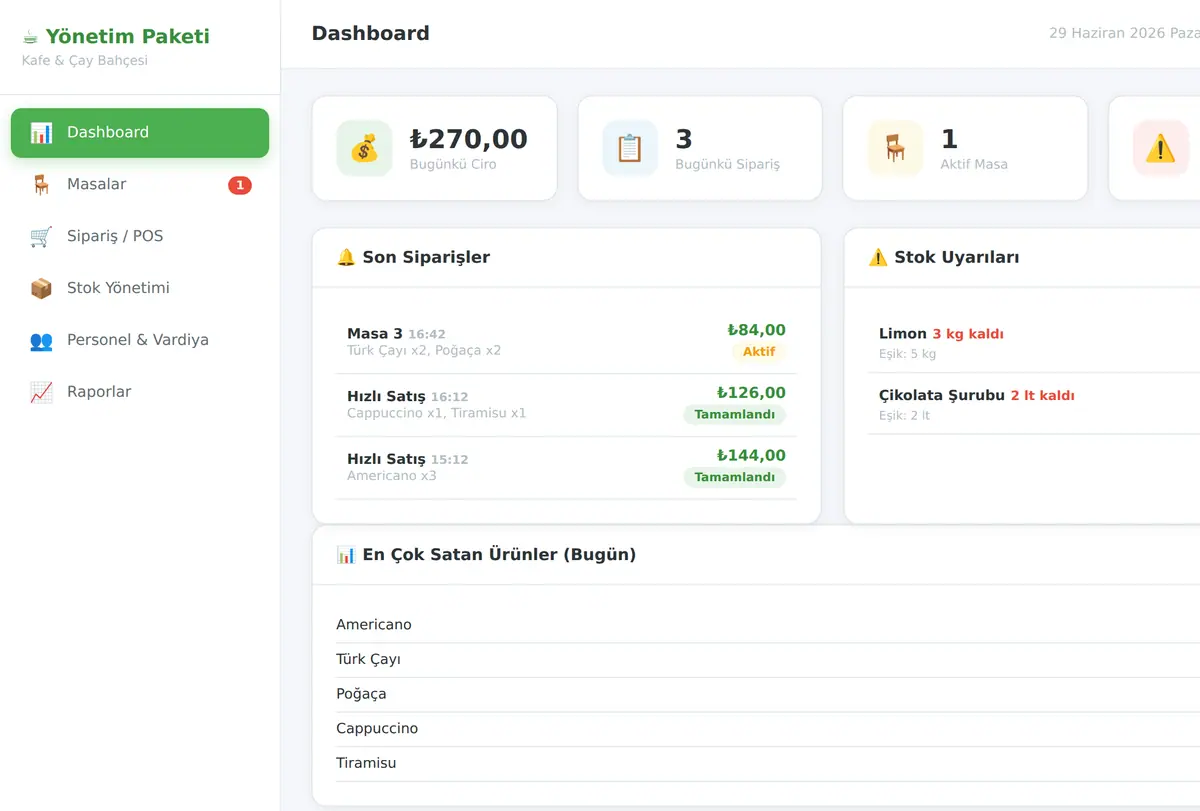Viewport: 1200px width, 811px height.
Task: Click the Hızlı Satış order from 15:12
Action: pyautogui.click(x=566, y=468)
